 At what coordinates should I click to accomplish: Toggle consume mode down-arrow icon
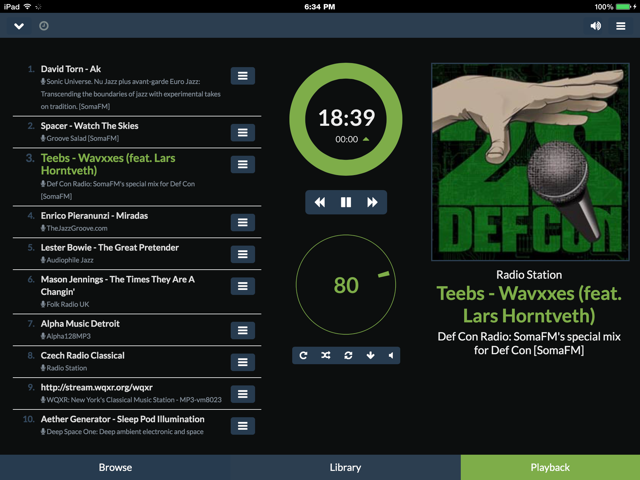[x=371, y=356]
